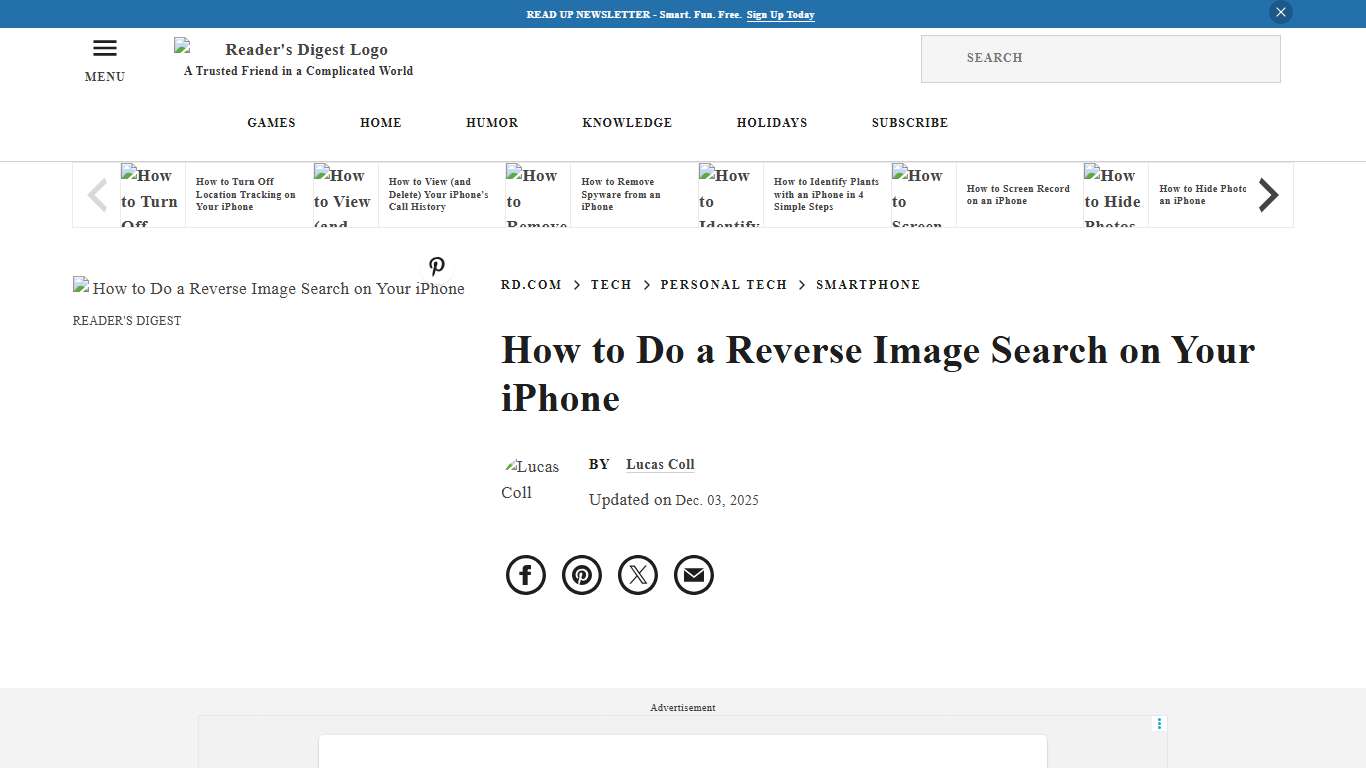Share the article via email
The image size is (1366, 768).
click(693, 574)
